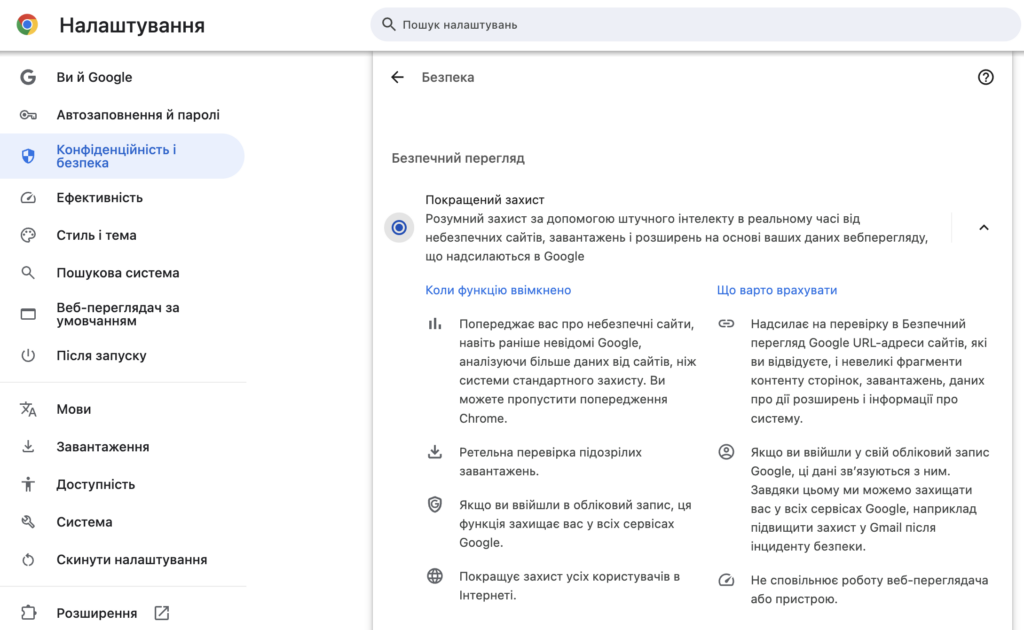Select the Покращений захист radio button
Viewport: 1024px width, 630px height.
click(399, 227)
